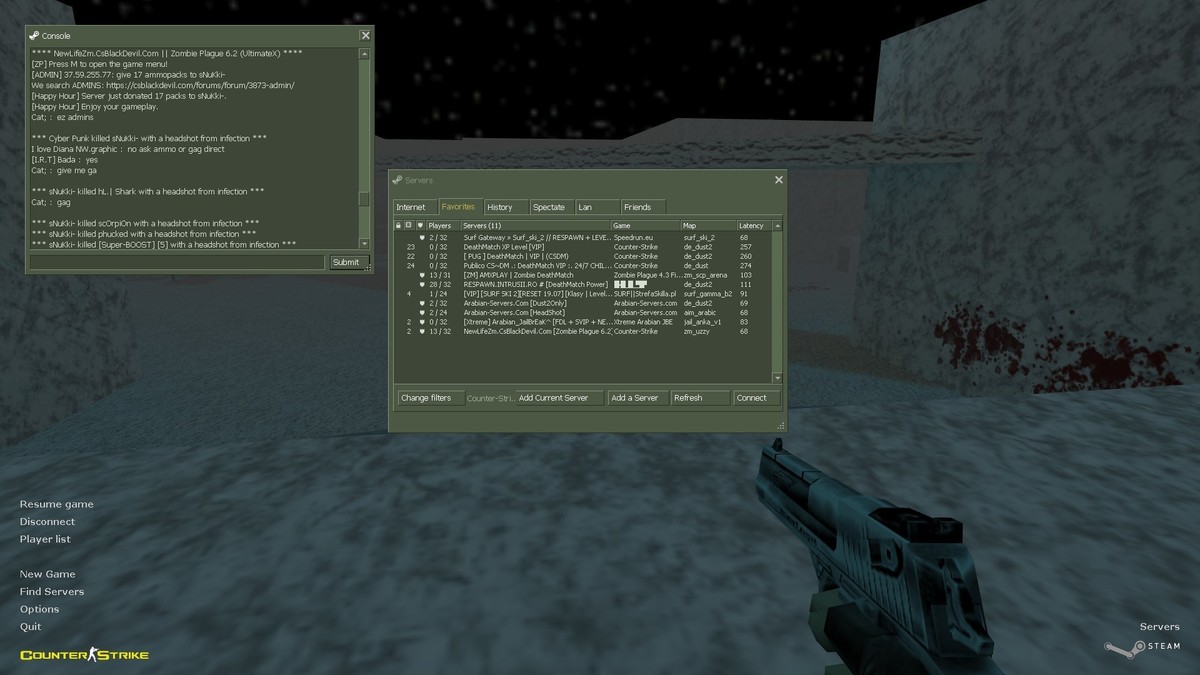Click the bot column header icon
This screenshot has height=675, width=1200.
pyautogui.click(x=409, y=226)
